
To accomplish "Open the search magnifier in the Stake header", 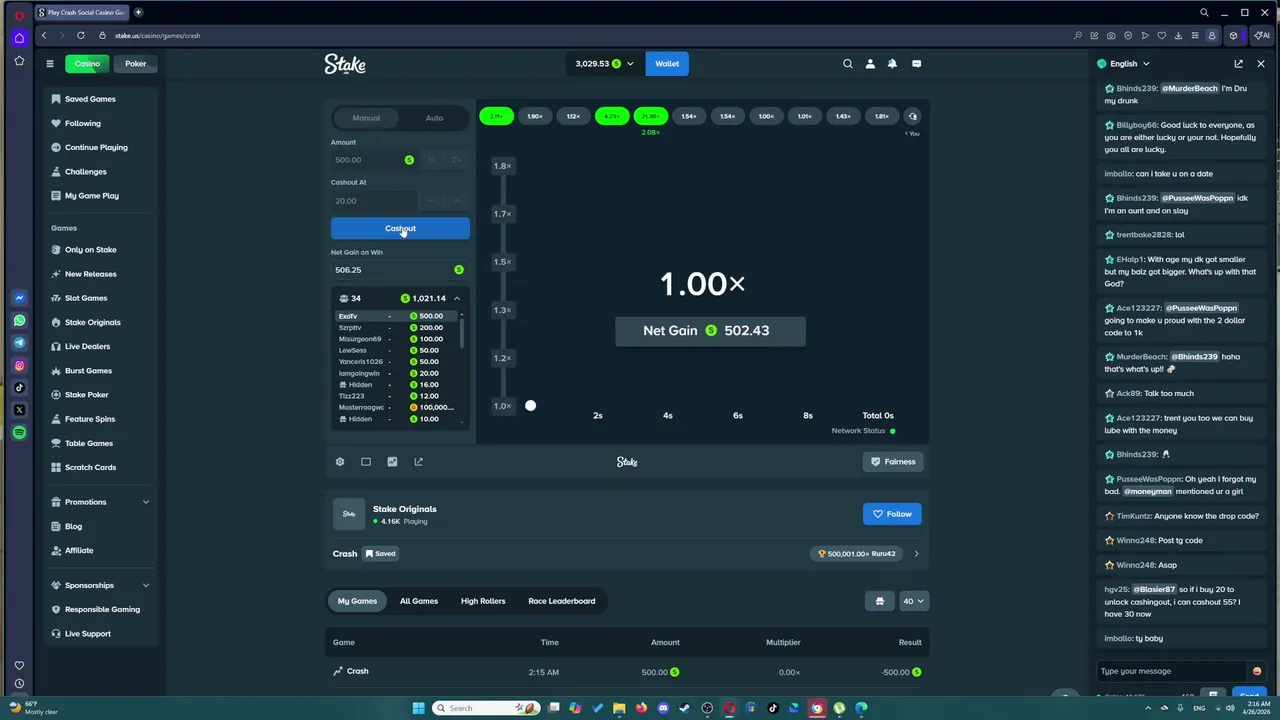I will tap(848, 64).
